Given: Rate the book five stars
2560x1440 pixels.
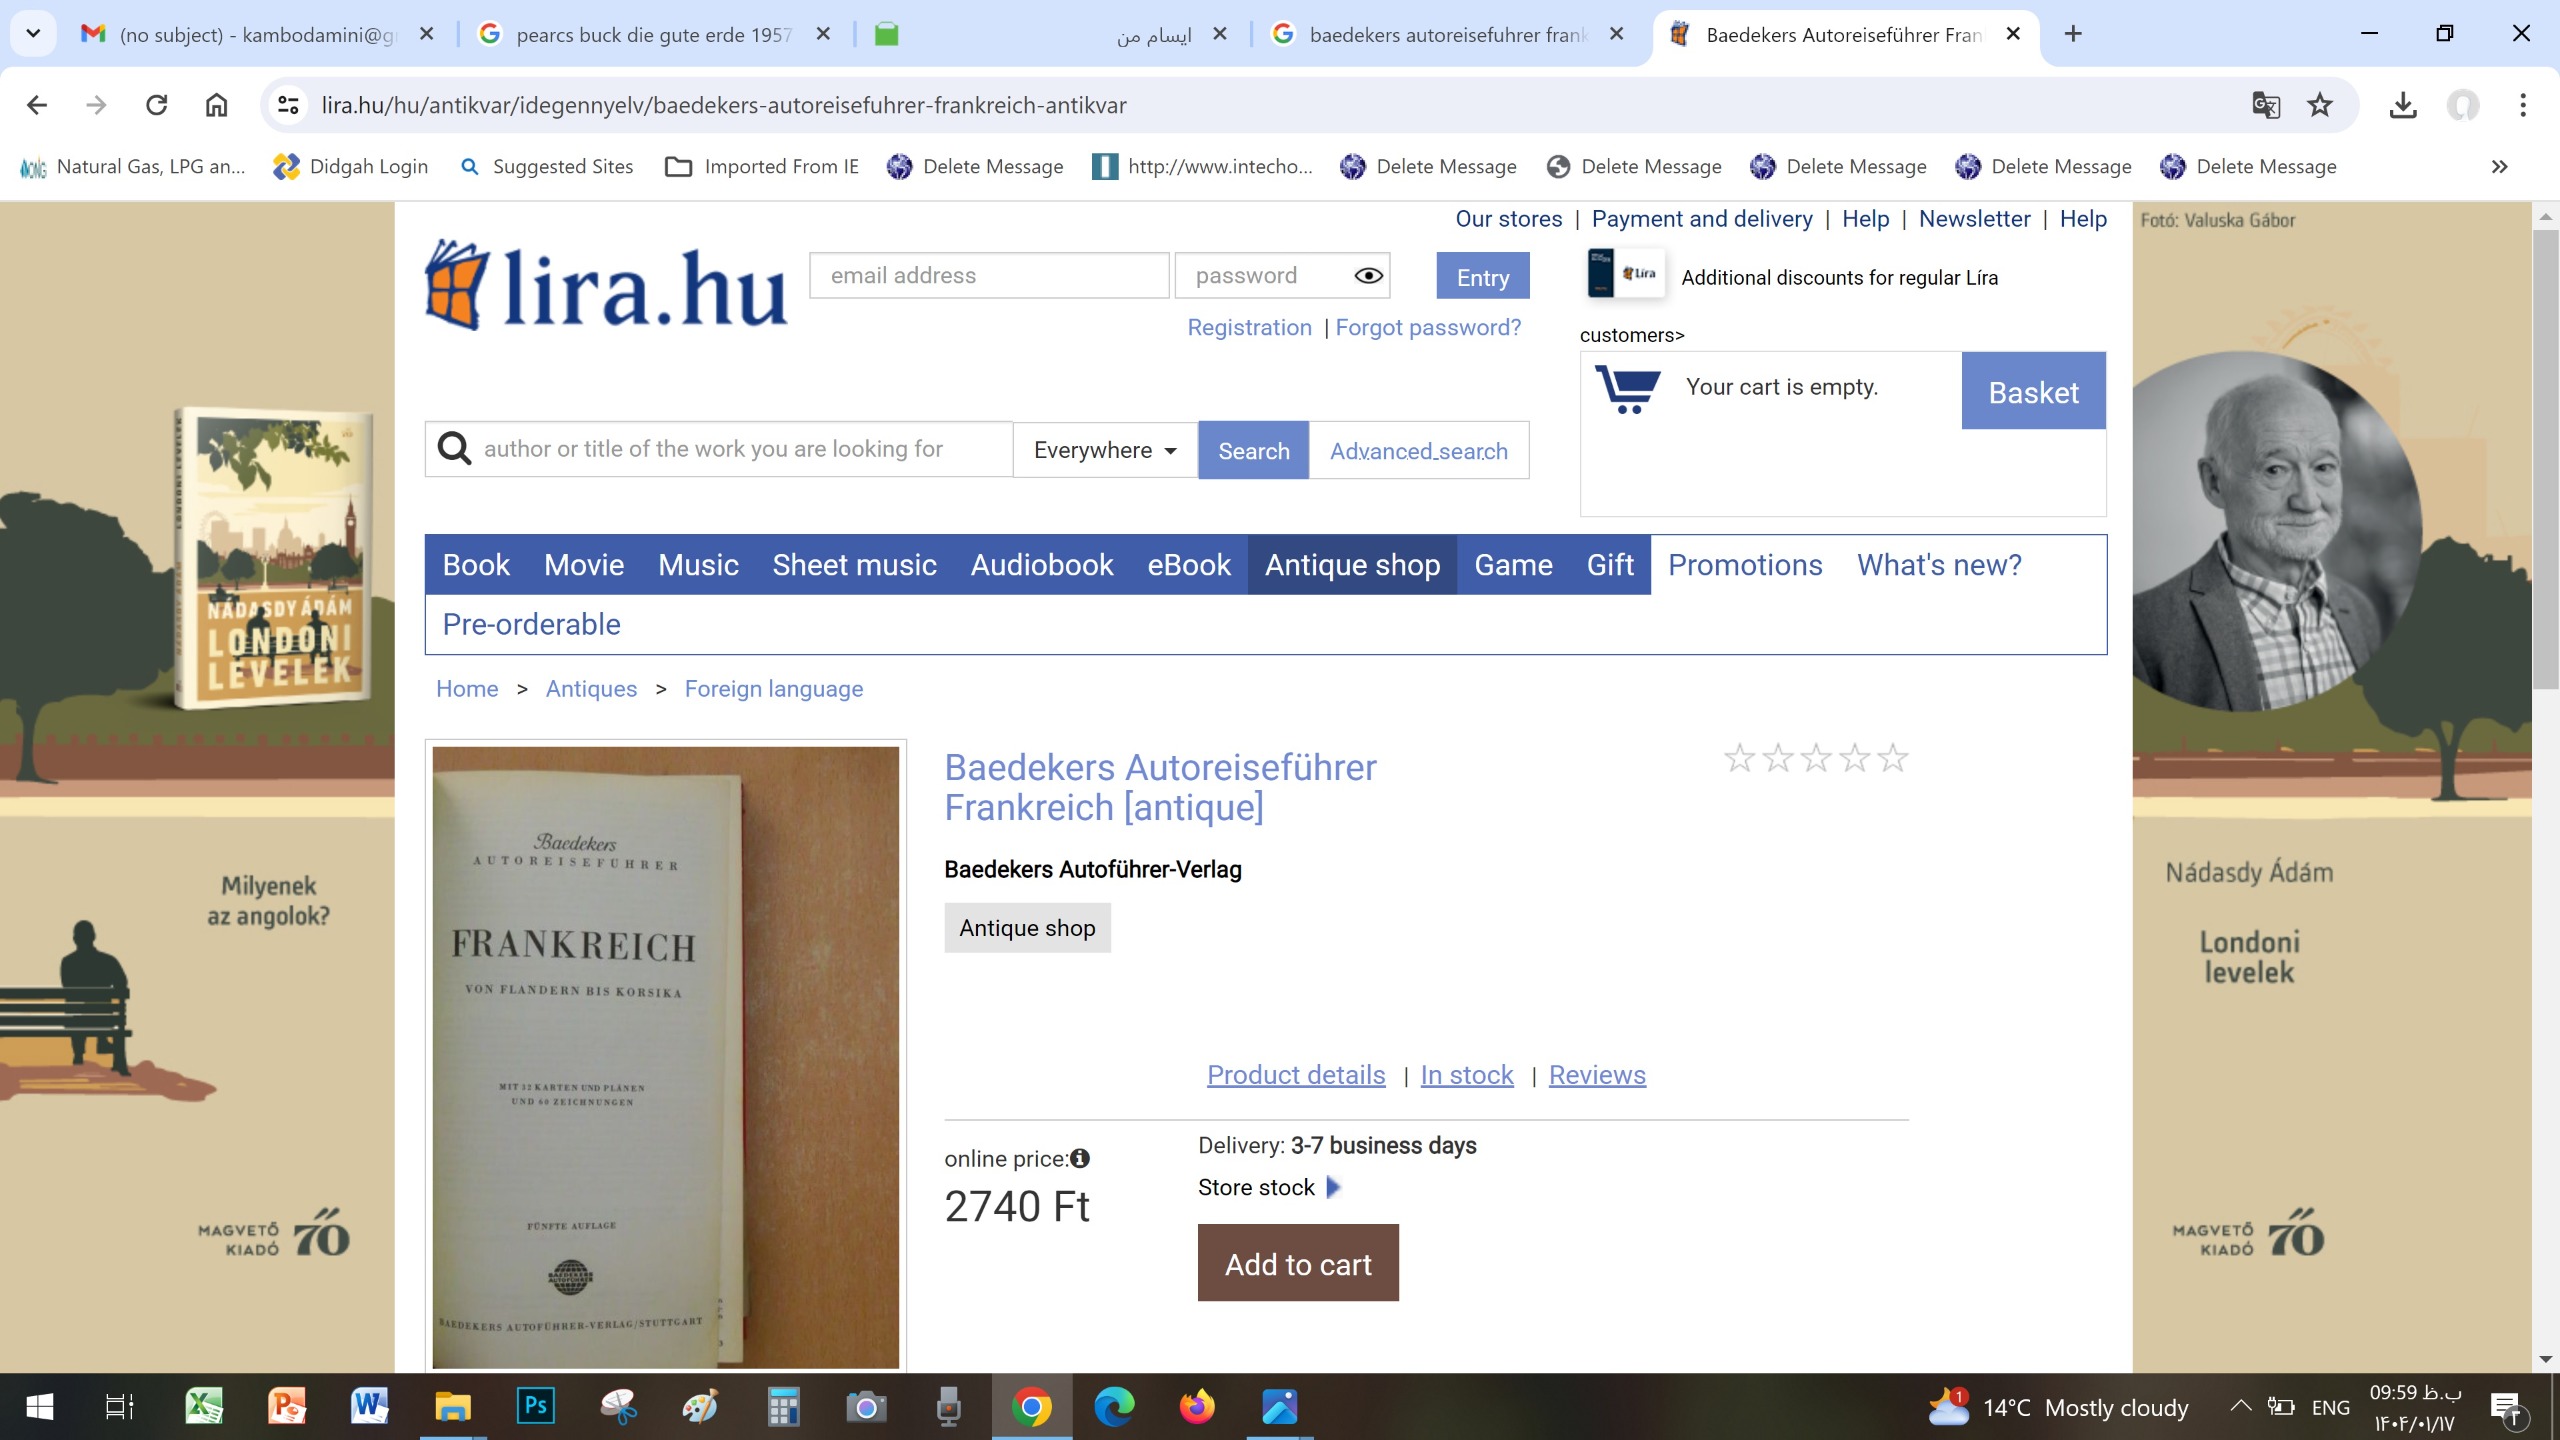Looking at the screenshot, I should (x=1892, y=758).
